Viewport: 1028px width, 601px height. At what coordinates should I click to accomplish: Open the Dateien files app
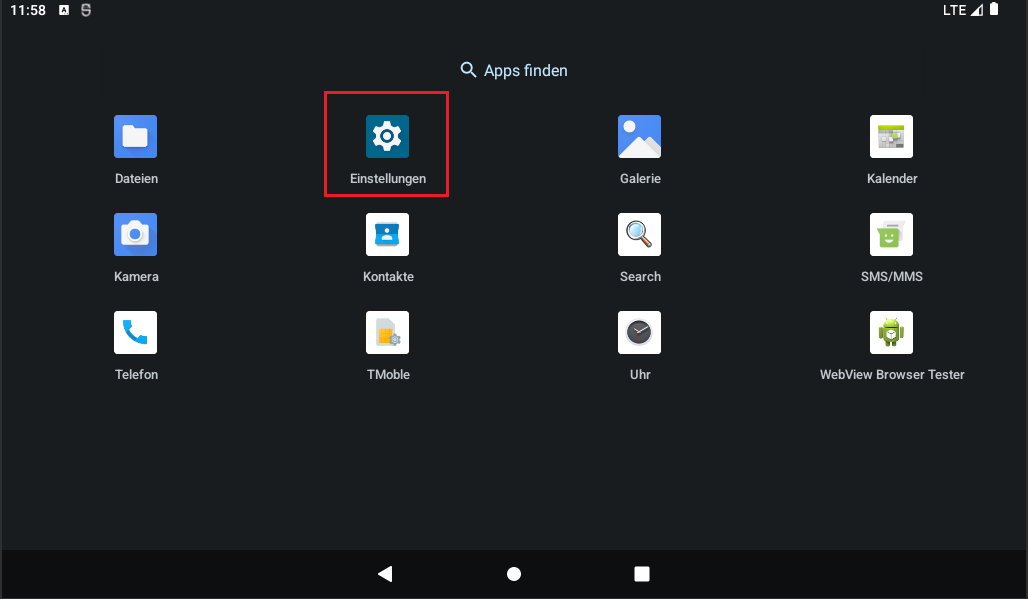point(135,137)
